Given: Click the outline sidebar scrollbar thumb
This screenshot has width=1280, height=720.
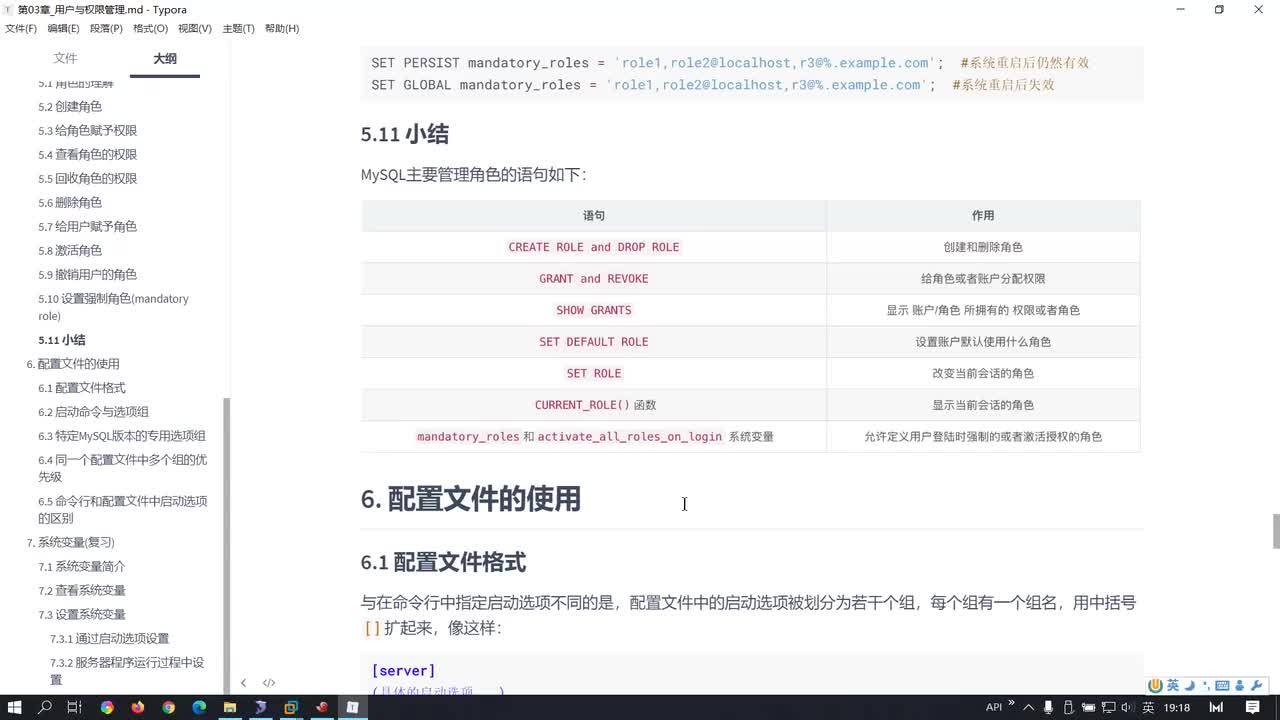Looking at the screenshot, I should pyautogui.click(x=226, y=545).
